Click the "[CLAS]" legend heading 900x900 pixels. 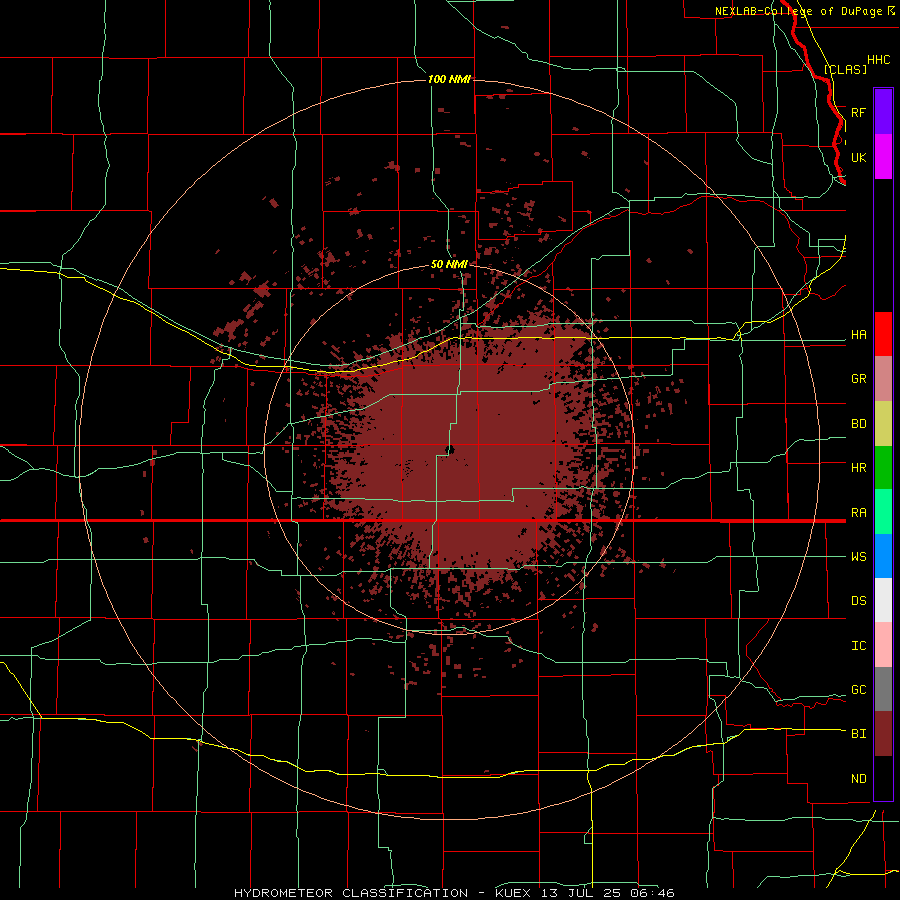(x=845, y=69)
